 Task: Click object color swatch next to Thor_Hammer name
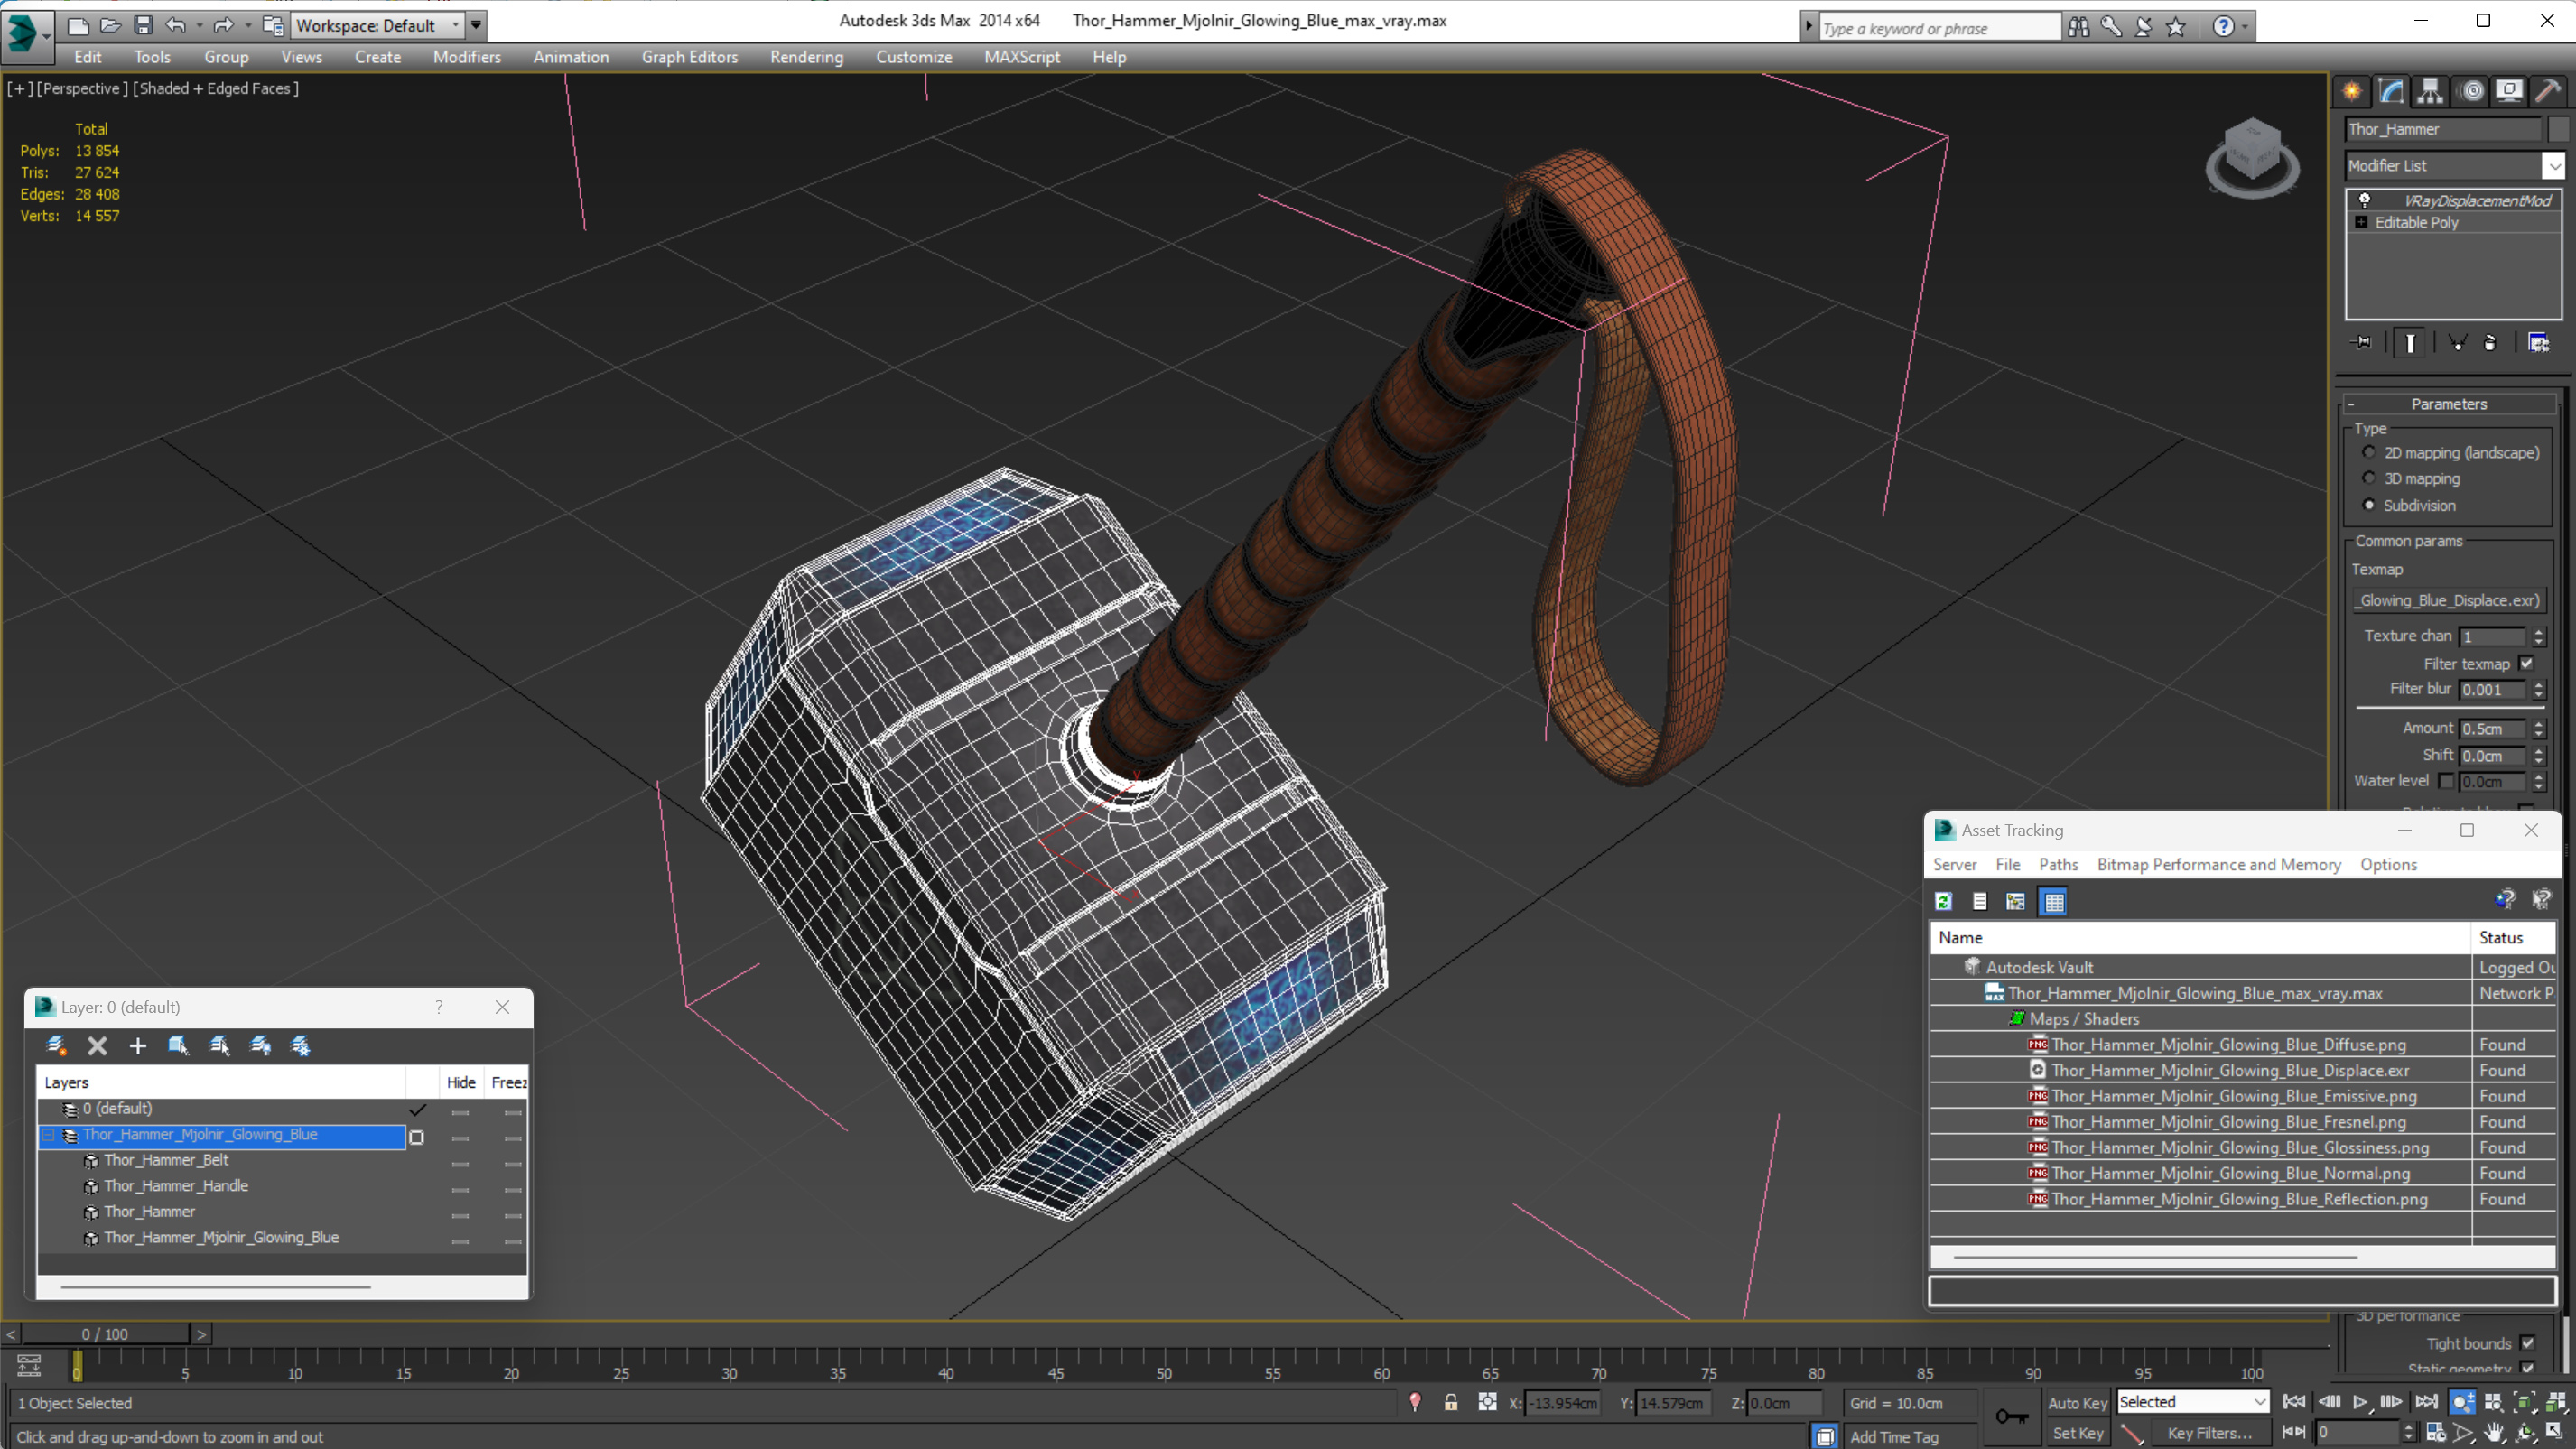(x=2558, y=128)
